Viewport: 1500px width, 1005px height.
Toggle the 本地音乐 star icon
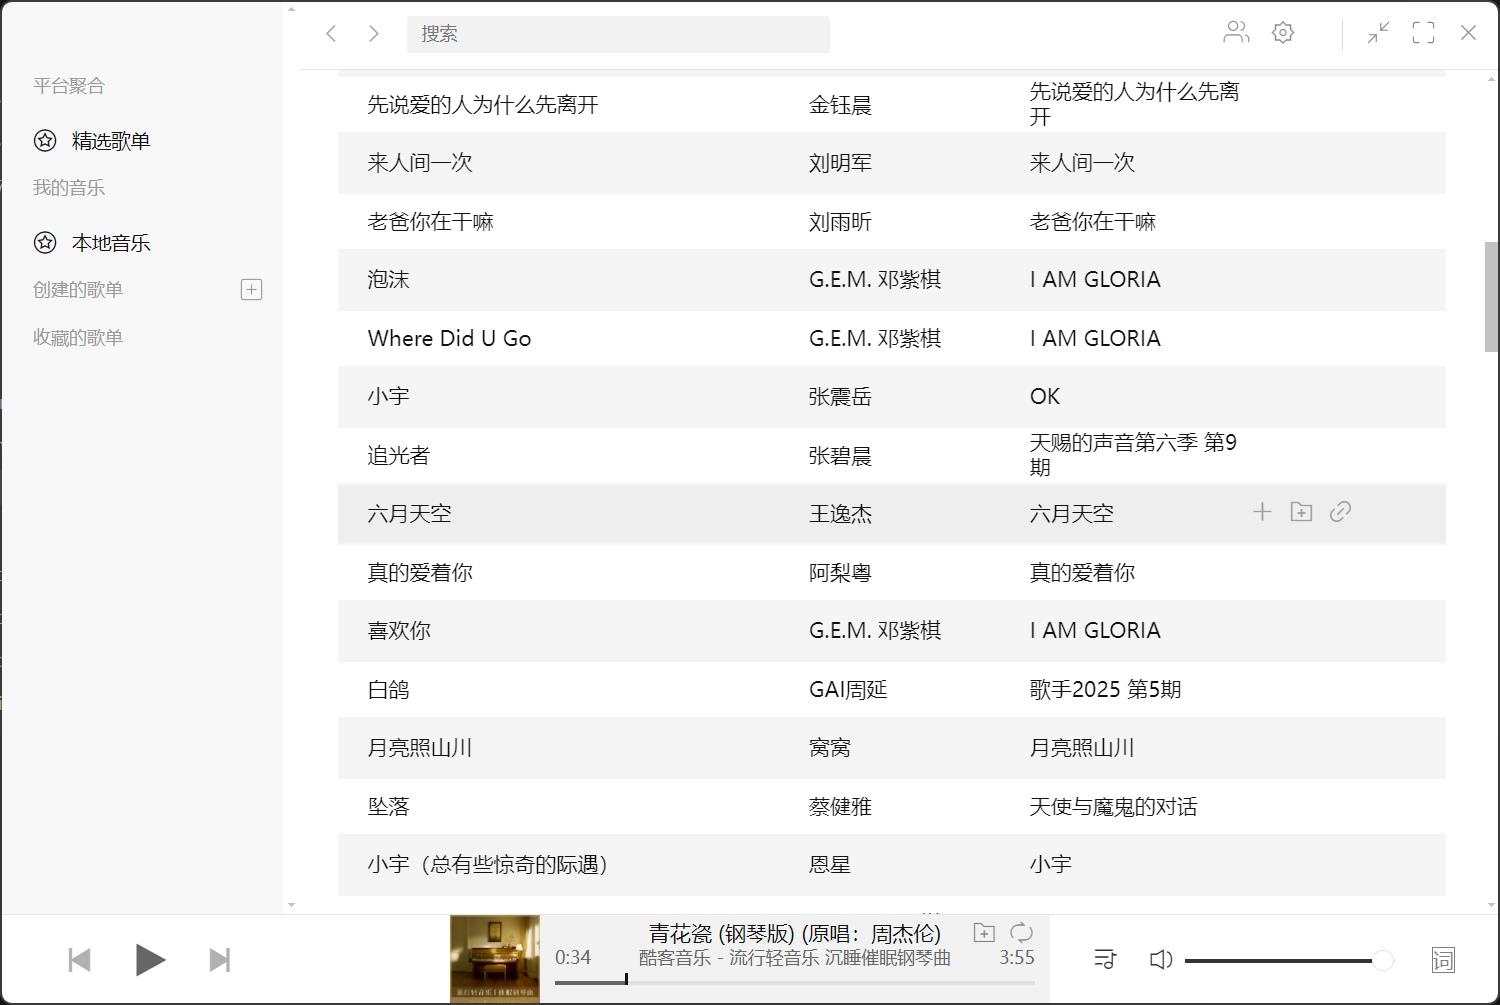pos(44,241)
